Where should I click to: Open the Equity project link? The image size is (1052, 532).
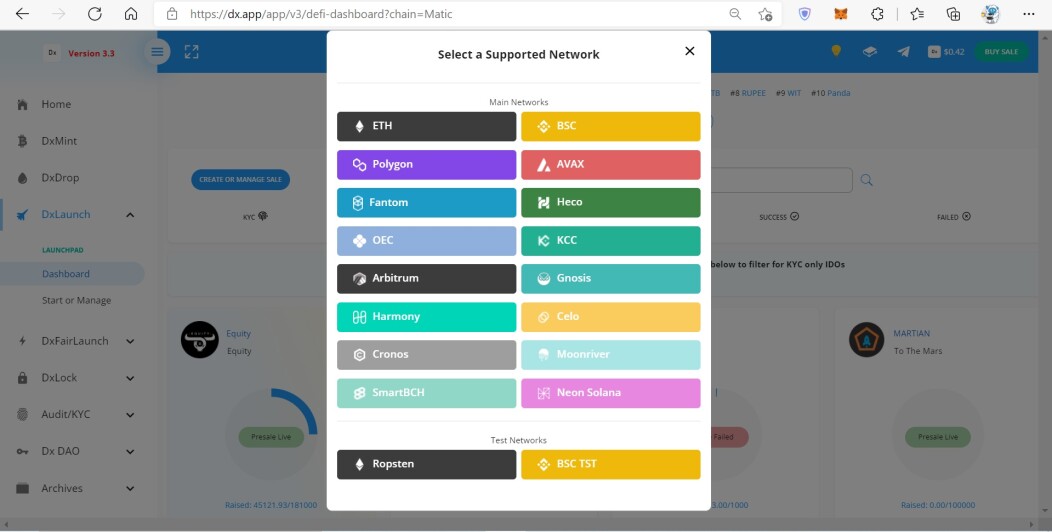(x=238, y=333)
